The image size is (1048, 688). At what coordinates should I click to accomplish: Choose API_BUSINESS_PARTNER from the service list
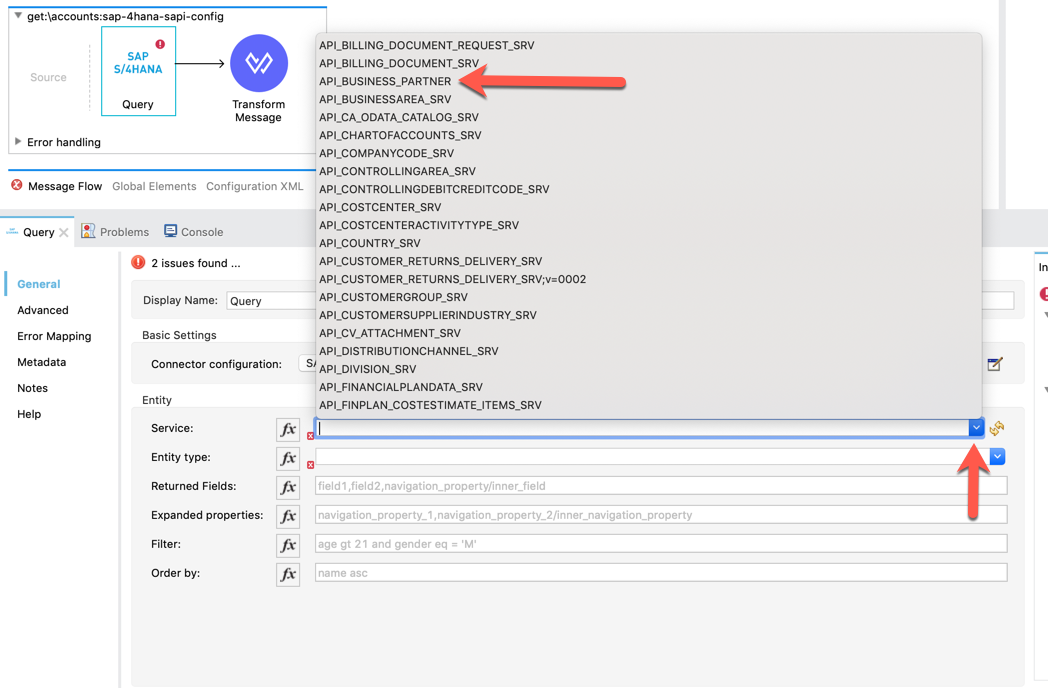click(x=385, y=82)
